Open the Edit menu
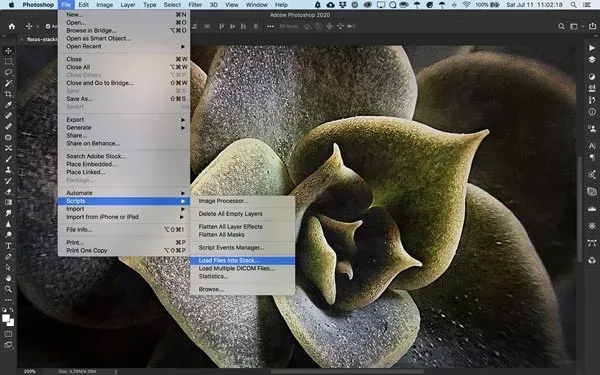 [x=83, y=5]
